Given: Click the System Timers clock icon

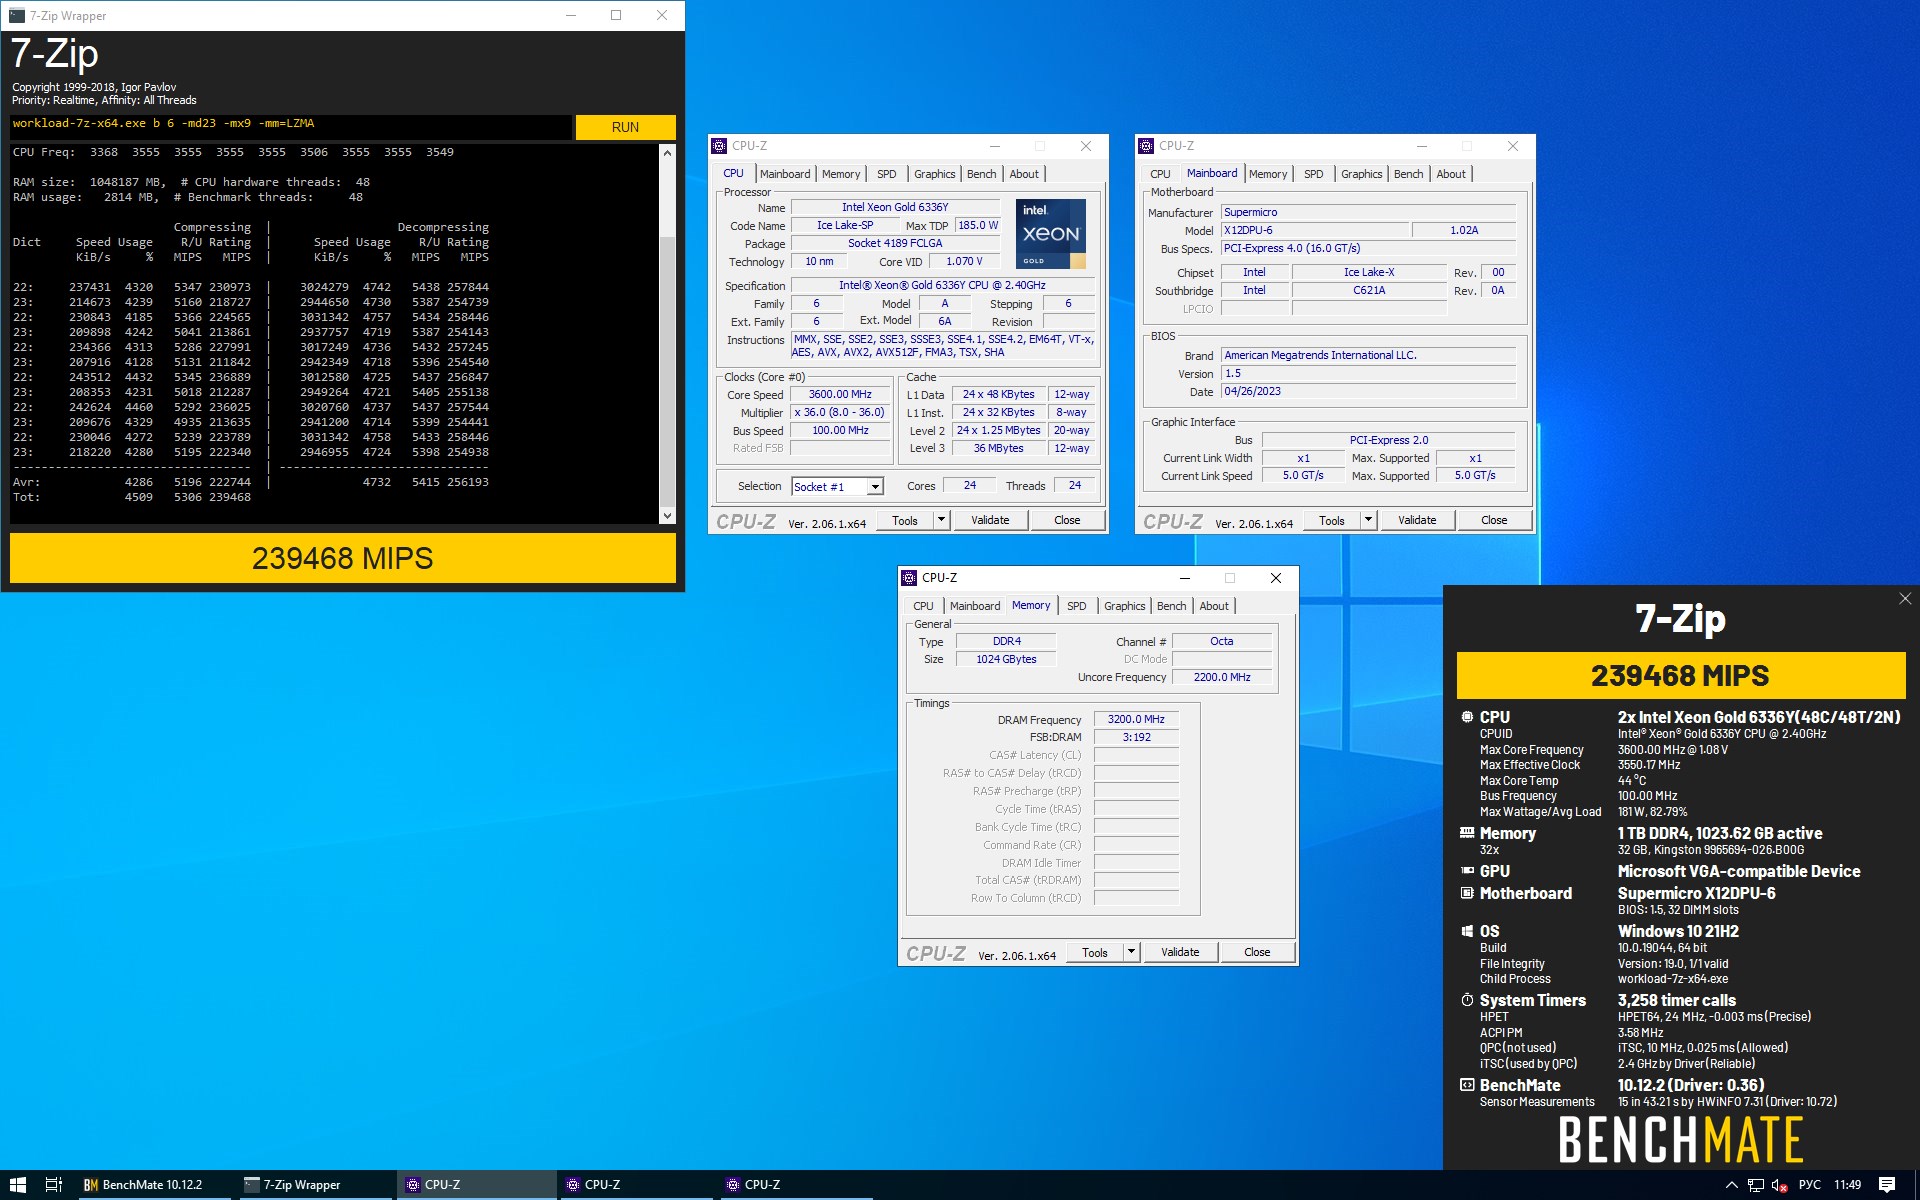Looking at the screenshot, I should point(1467,1000).
